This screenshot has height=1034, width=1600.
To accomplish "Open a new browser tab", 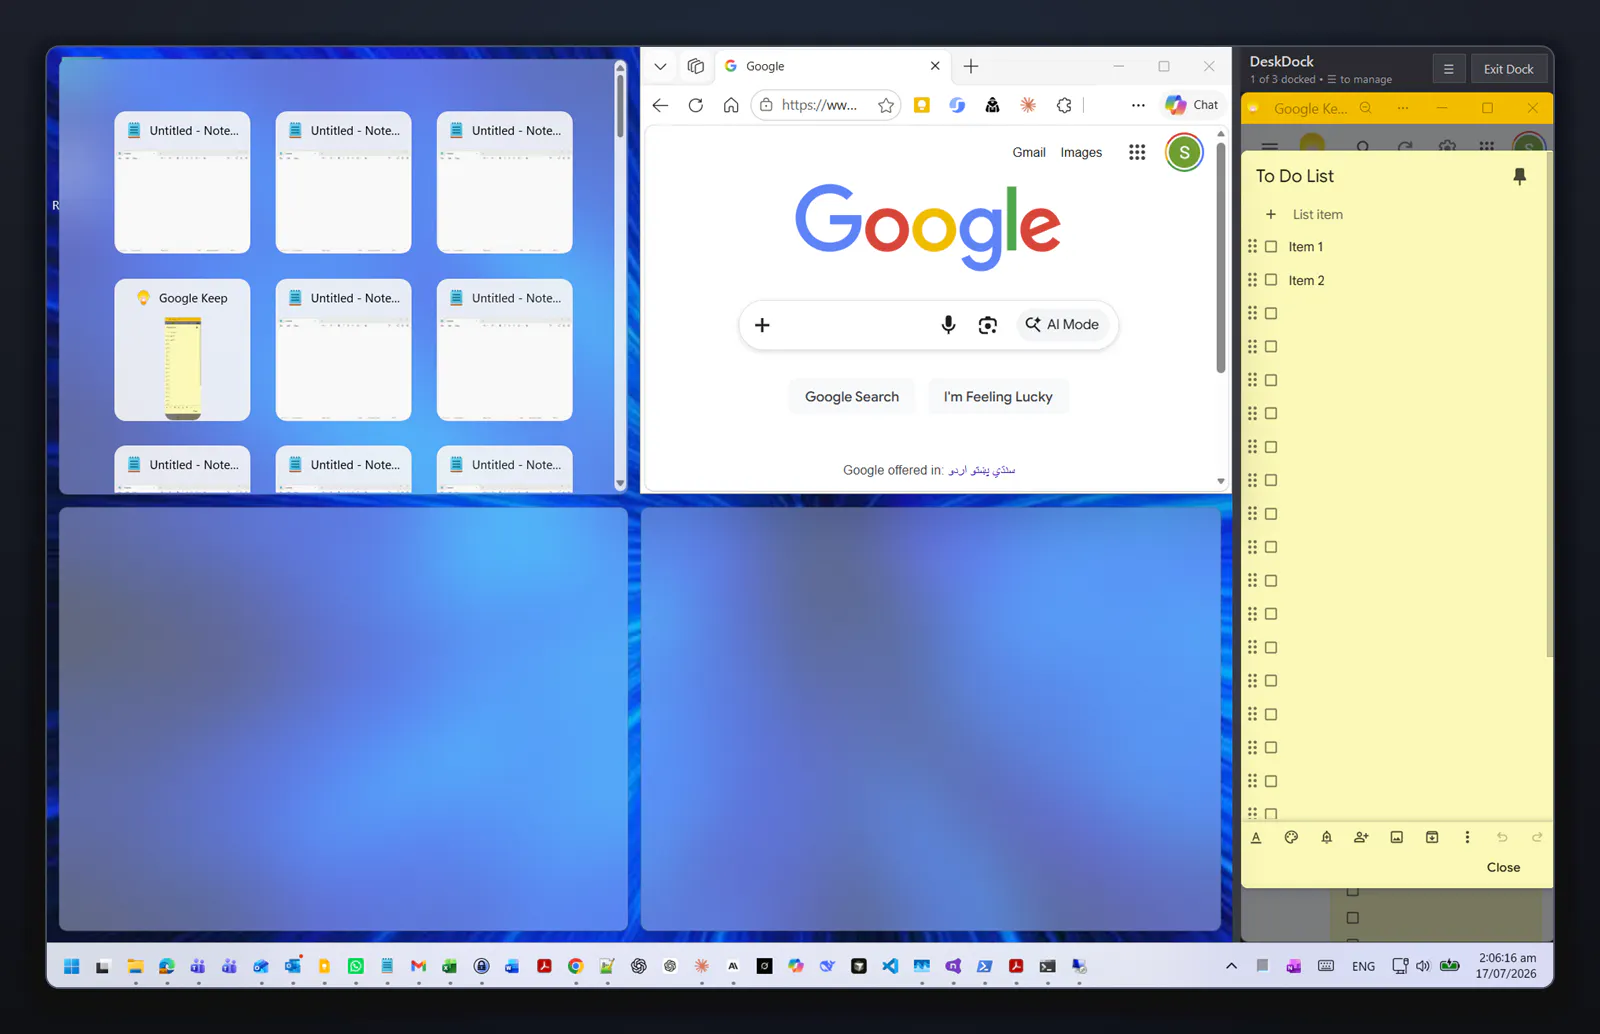I will point(970,66).
